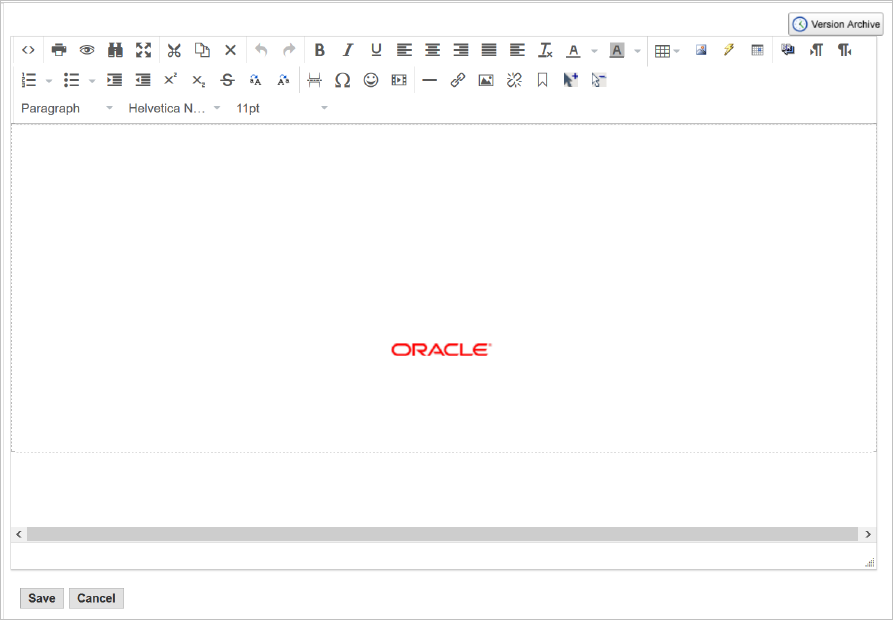Image resolution: width=893 pixels, height=620 pixels.
Task: Select Align right
Action: pyautogui.click(x=461, y=50)
